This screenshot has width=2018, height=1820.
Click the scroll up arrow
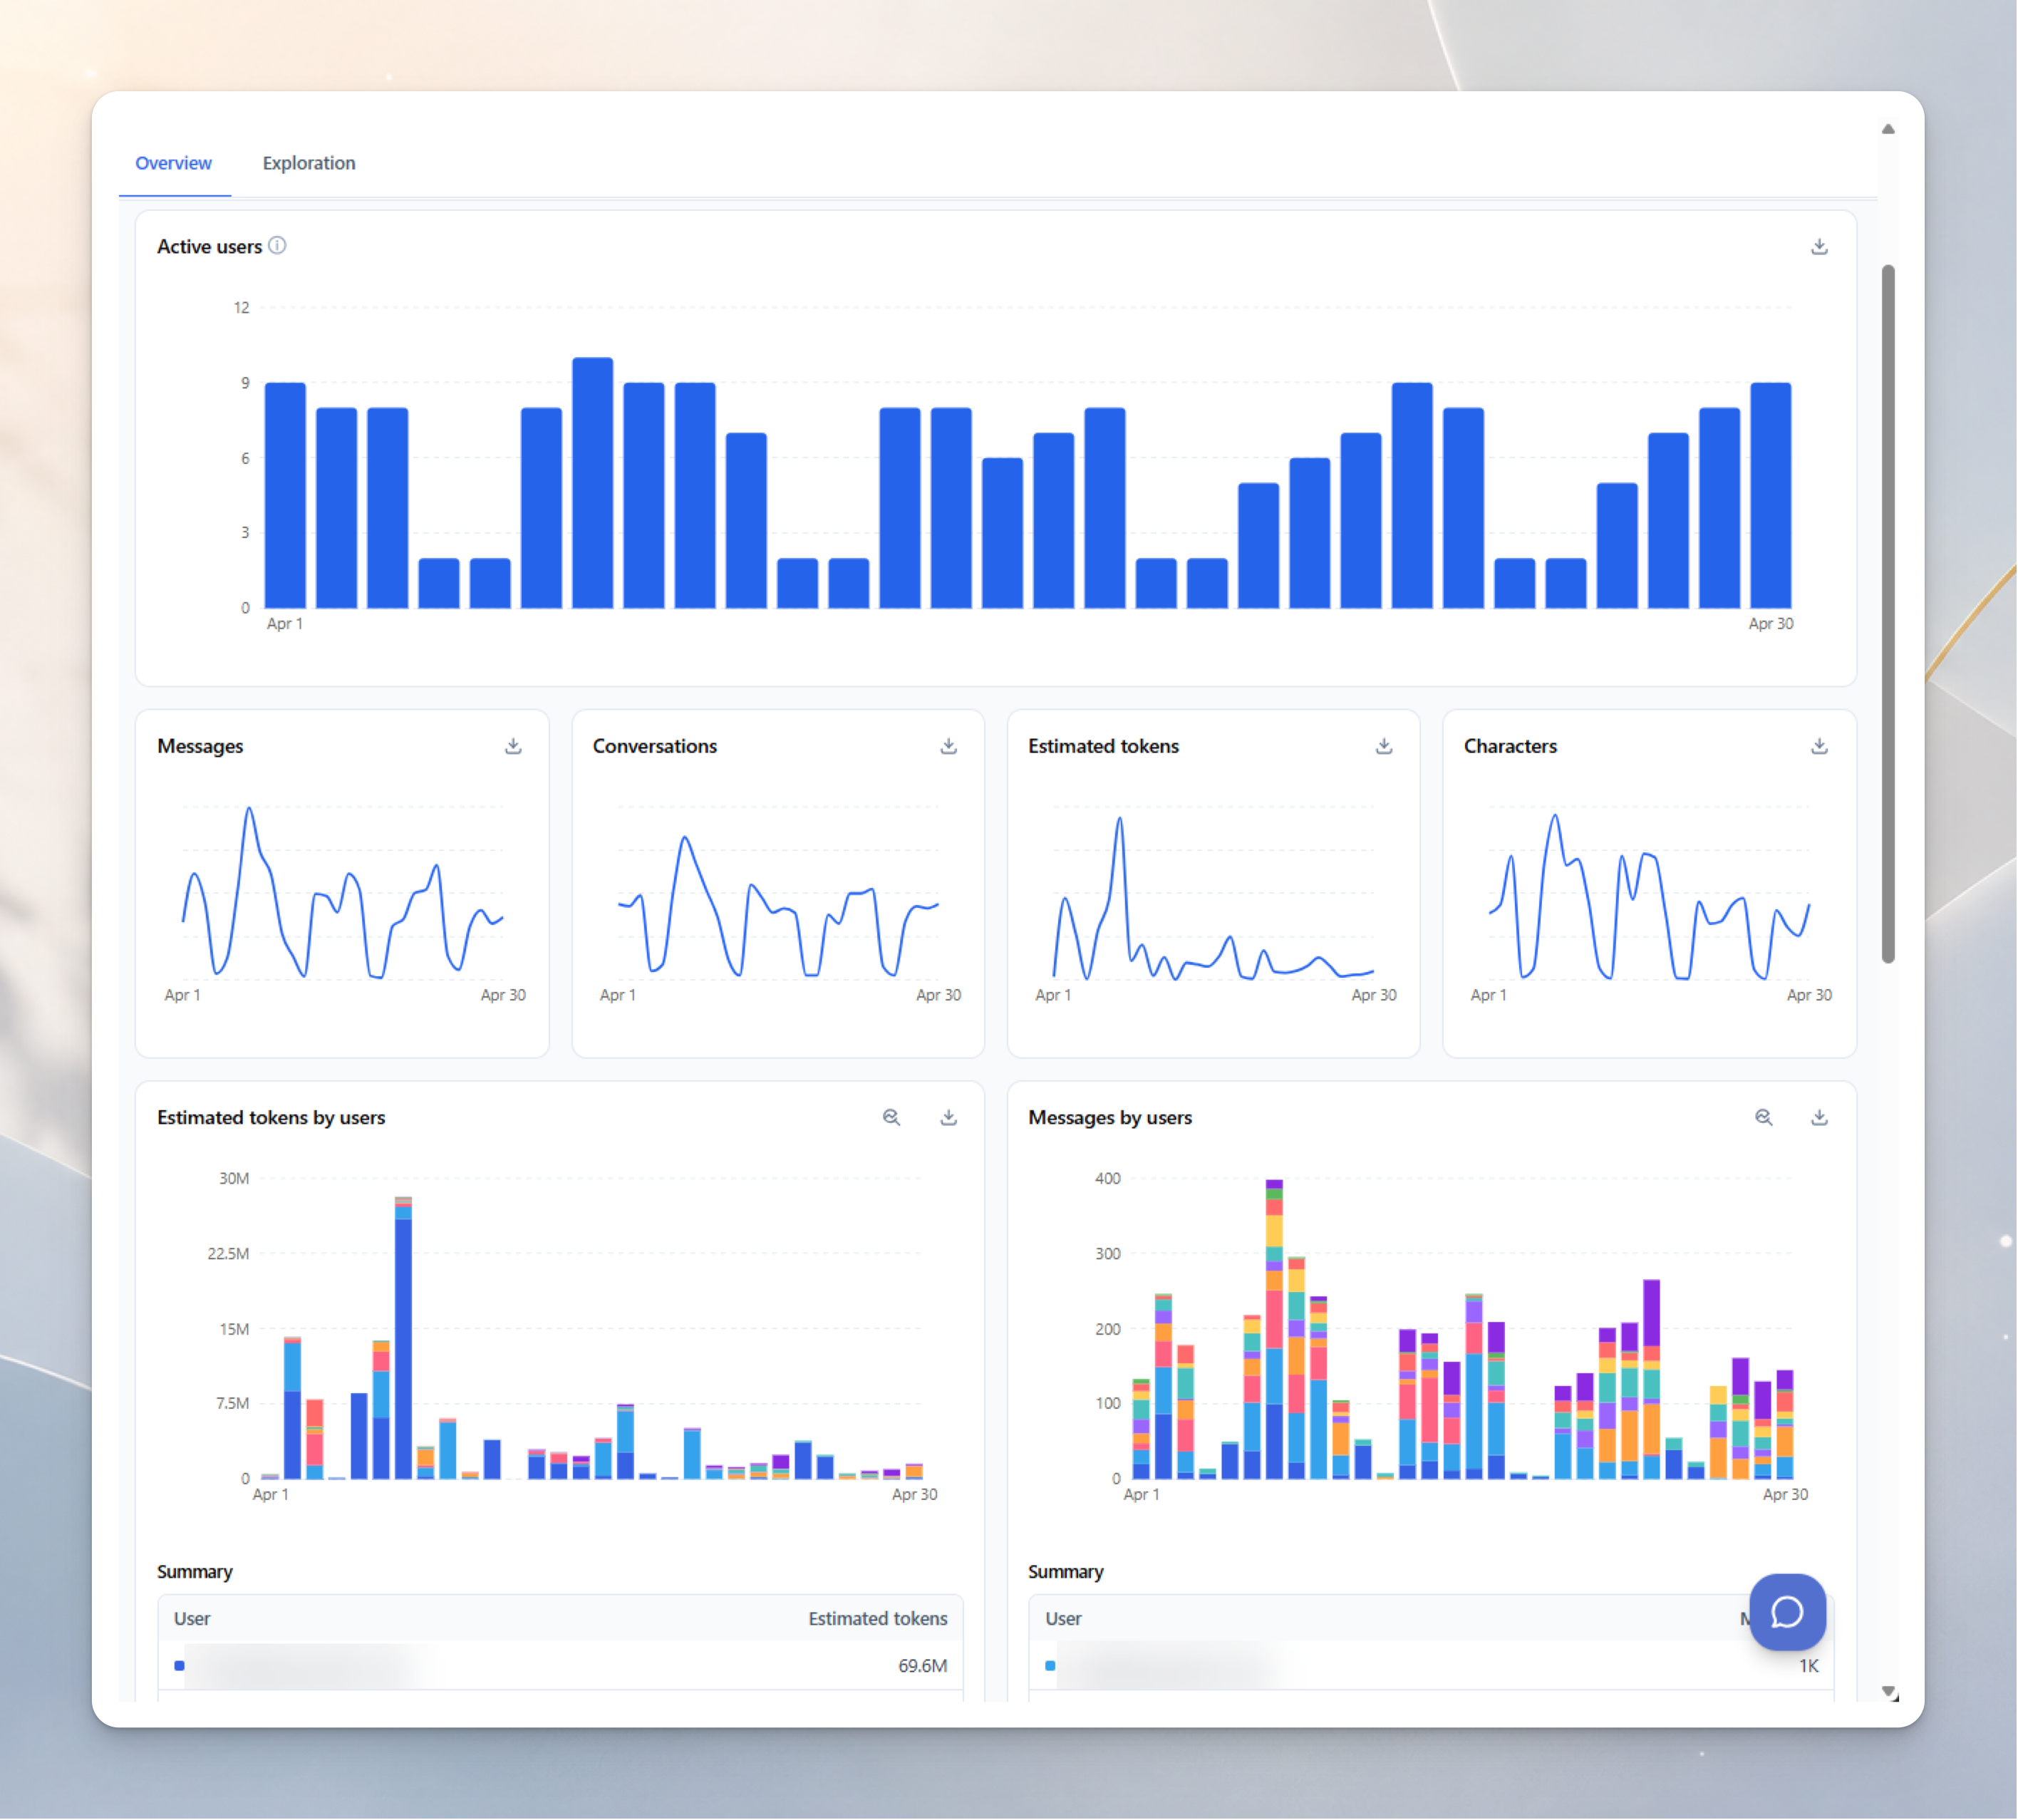[x=1887, y=129]
